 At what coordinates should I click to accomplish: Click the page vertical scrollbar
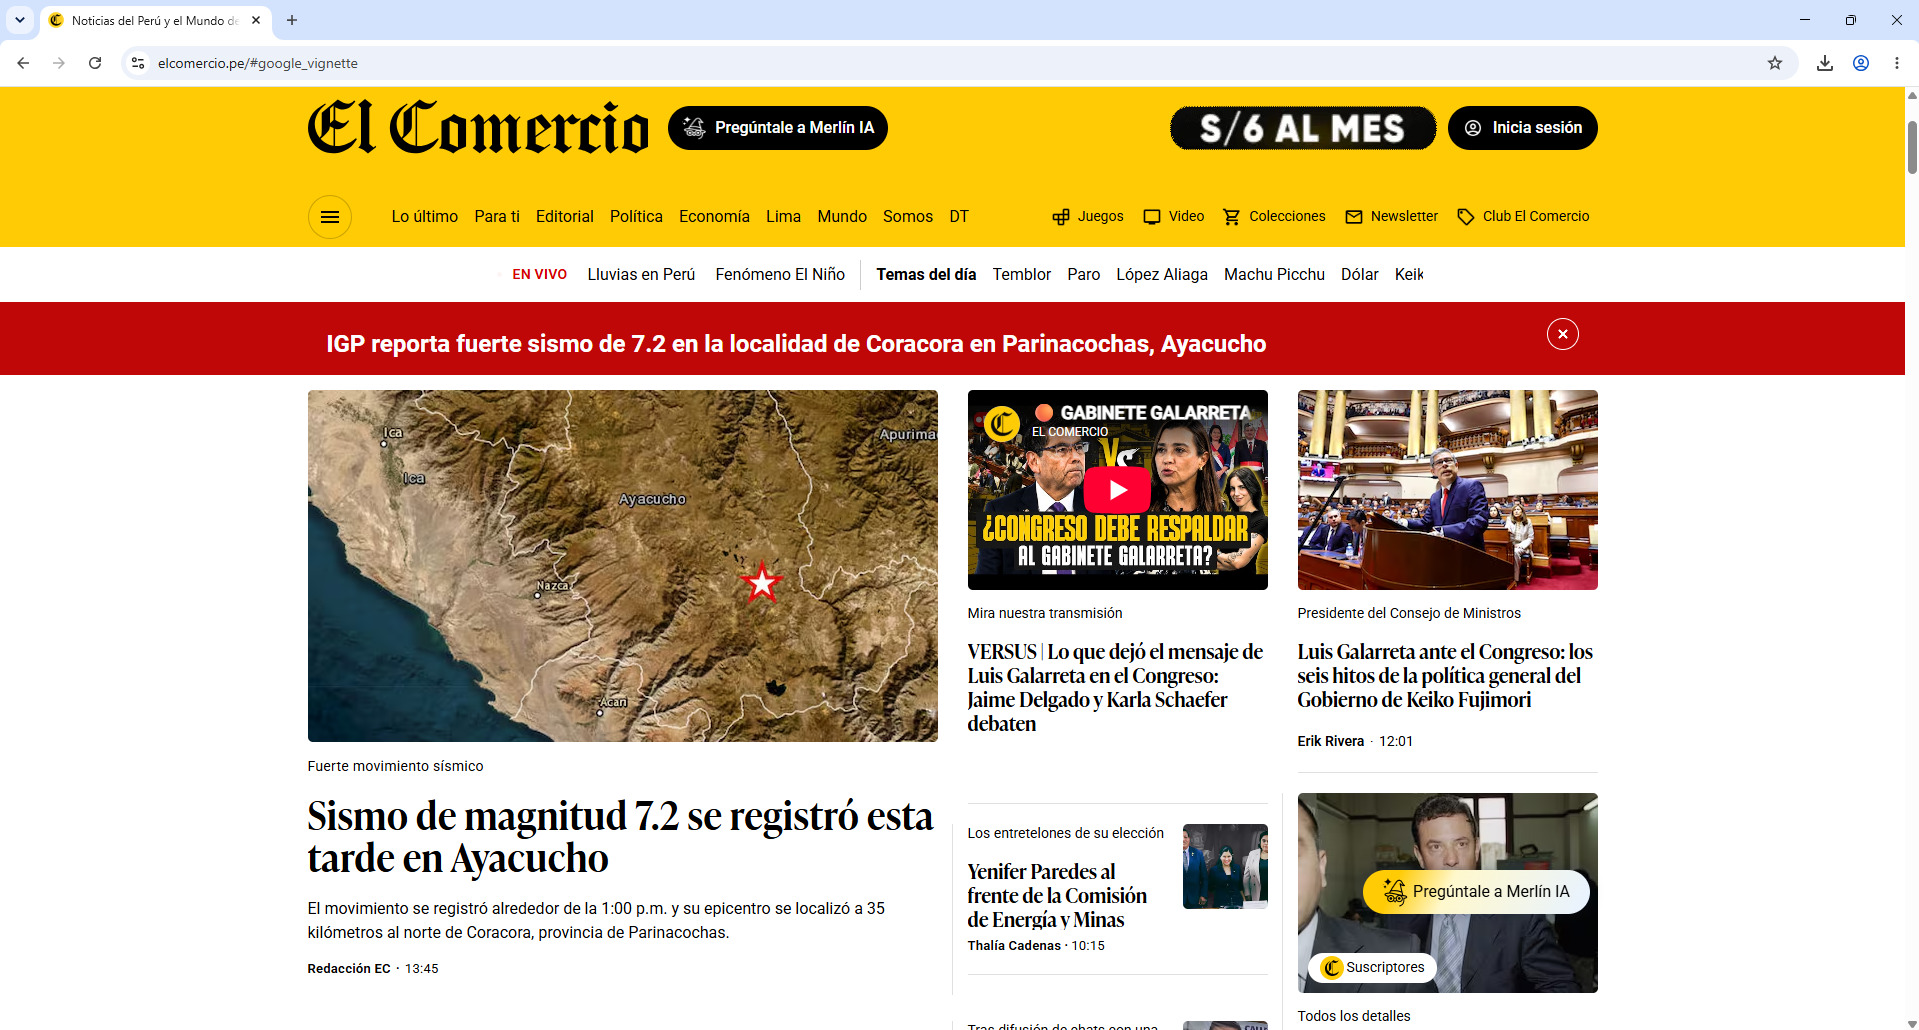pyautogui.click(x=1912, y=148)
